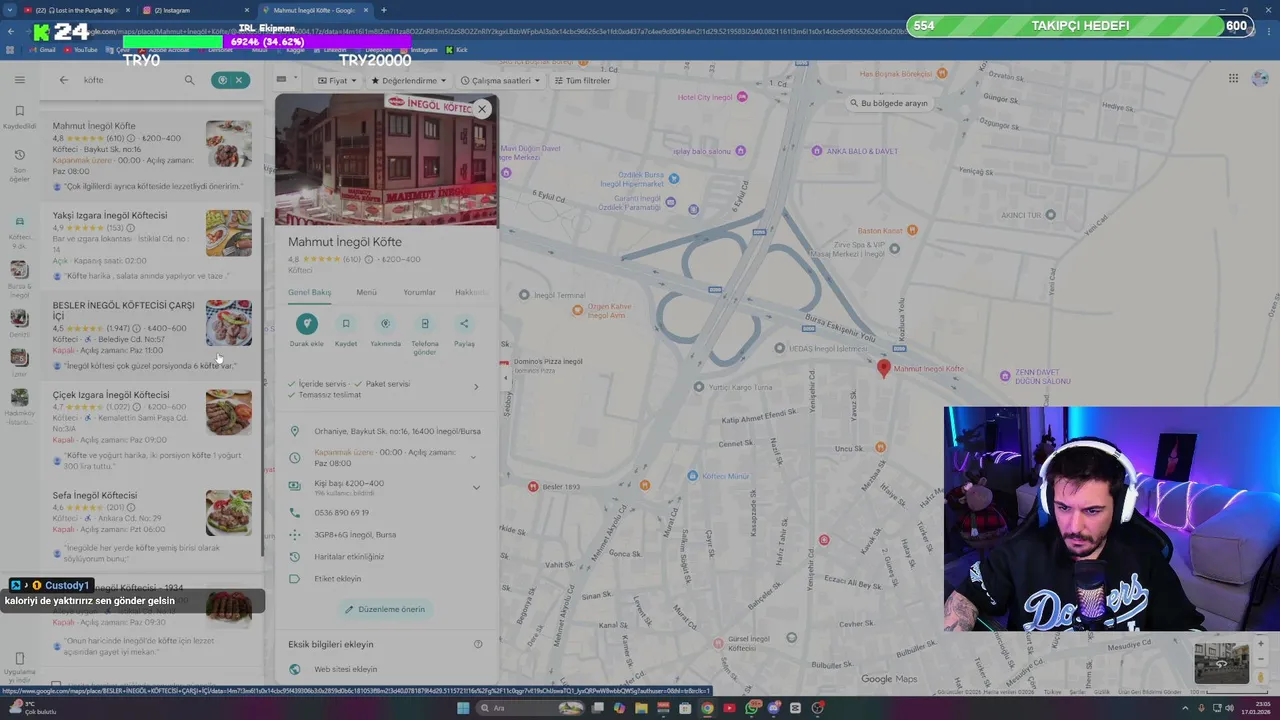Open the Denizli recent thumbnail
The width and height of the screenshot is (1280, 720).
[x=19, y=318]
